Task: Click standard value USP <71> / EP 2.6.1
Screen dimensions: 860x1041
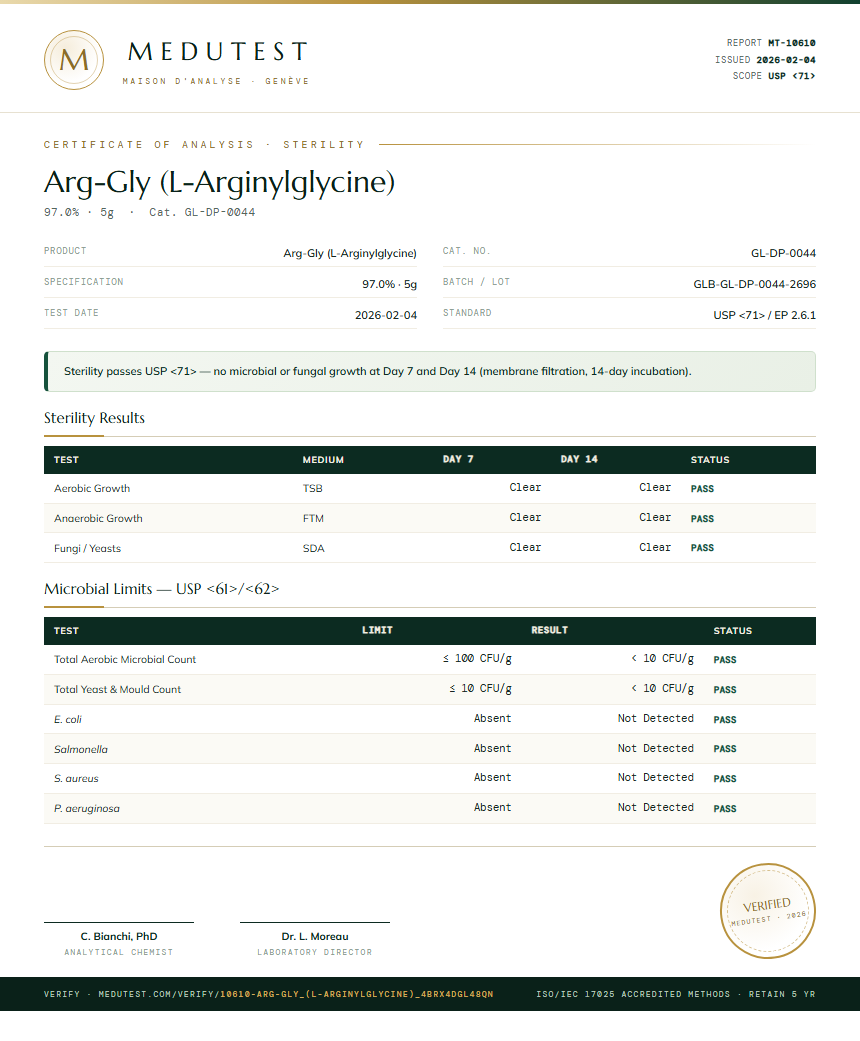Action: [x=764, y=315]
